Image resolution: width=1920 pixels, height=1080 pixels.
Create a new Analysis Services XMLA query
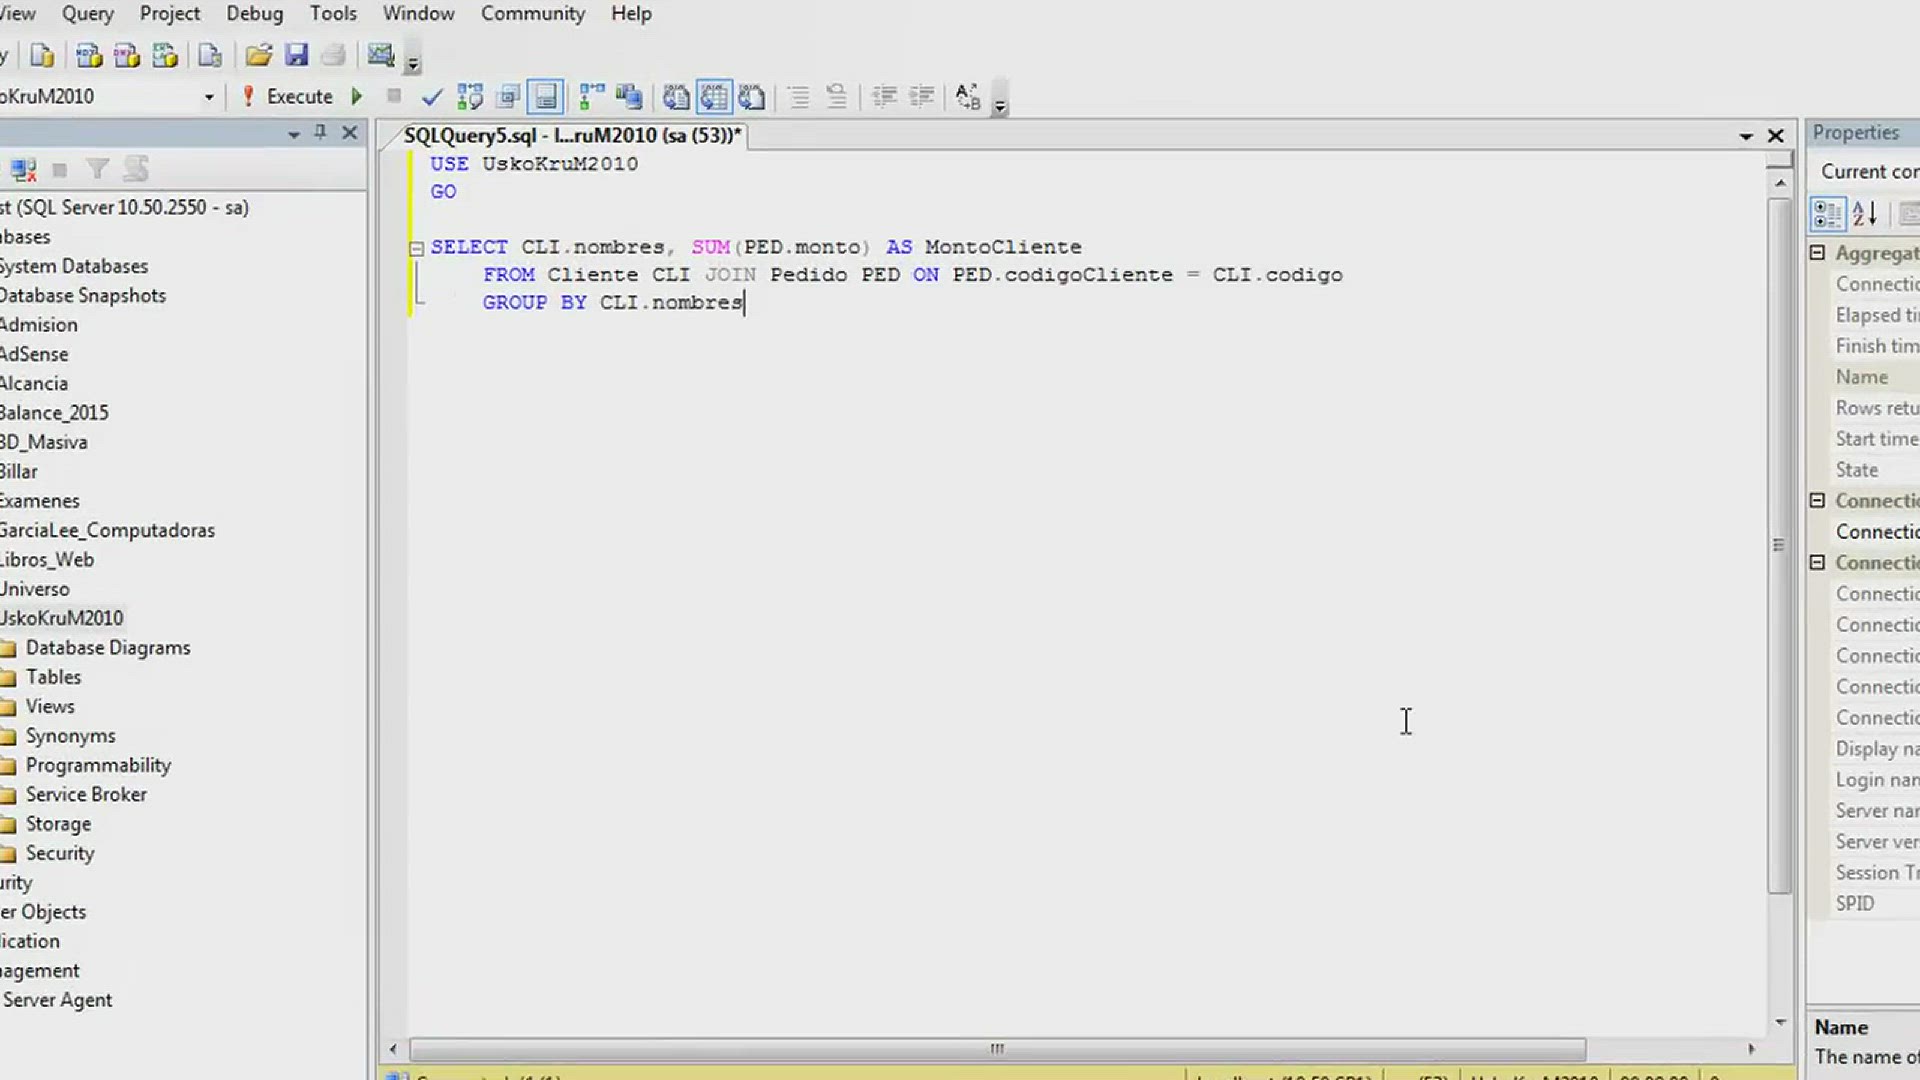click(165, 55)
